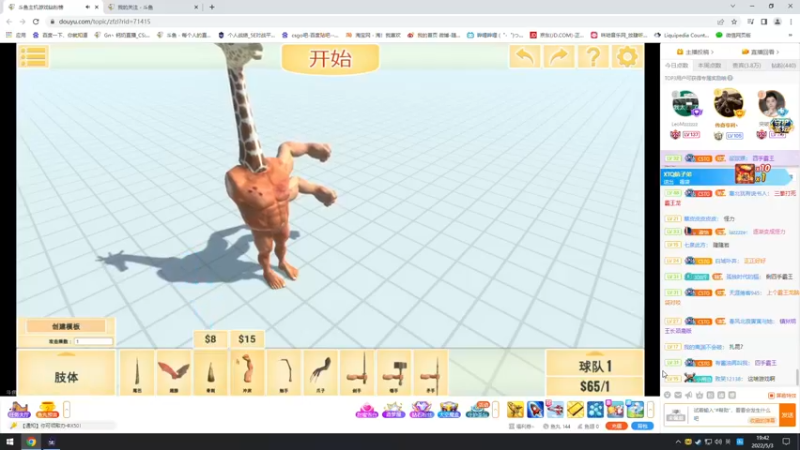The image size is (800, 450).
Task: Select the thin spike tail part
Action: [x=137, y=373]
